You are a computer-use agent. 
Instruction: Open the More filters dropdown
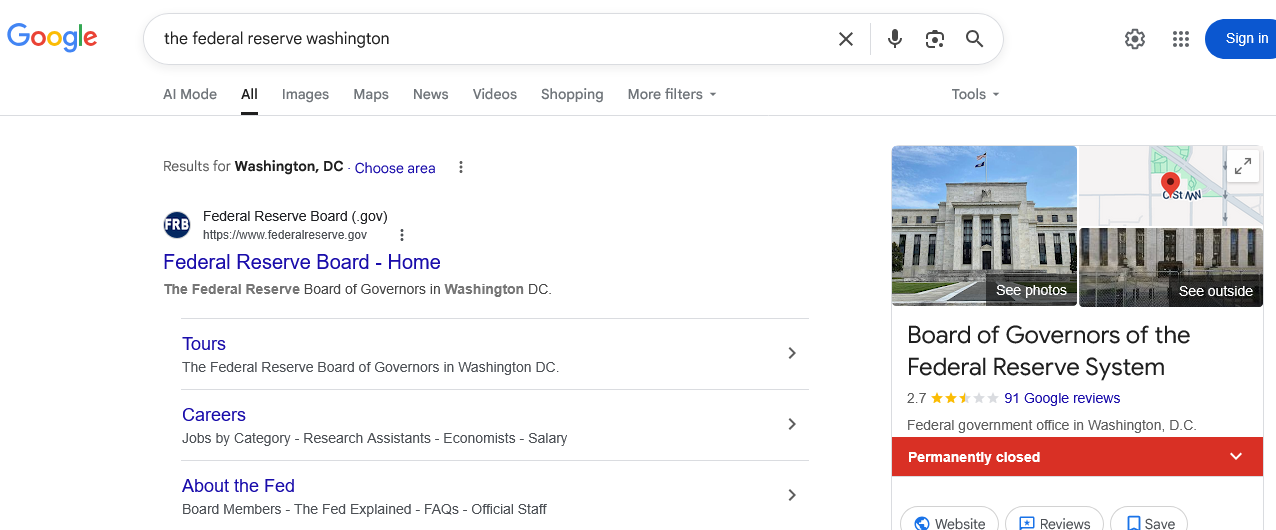click(x=672, y=94)
